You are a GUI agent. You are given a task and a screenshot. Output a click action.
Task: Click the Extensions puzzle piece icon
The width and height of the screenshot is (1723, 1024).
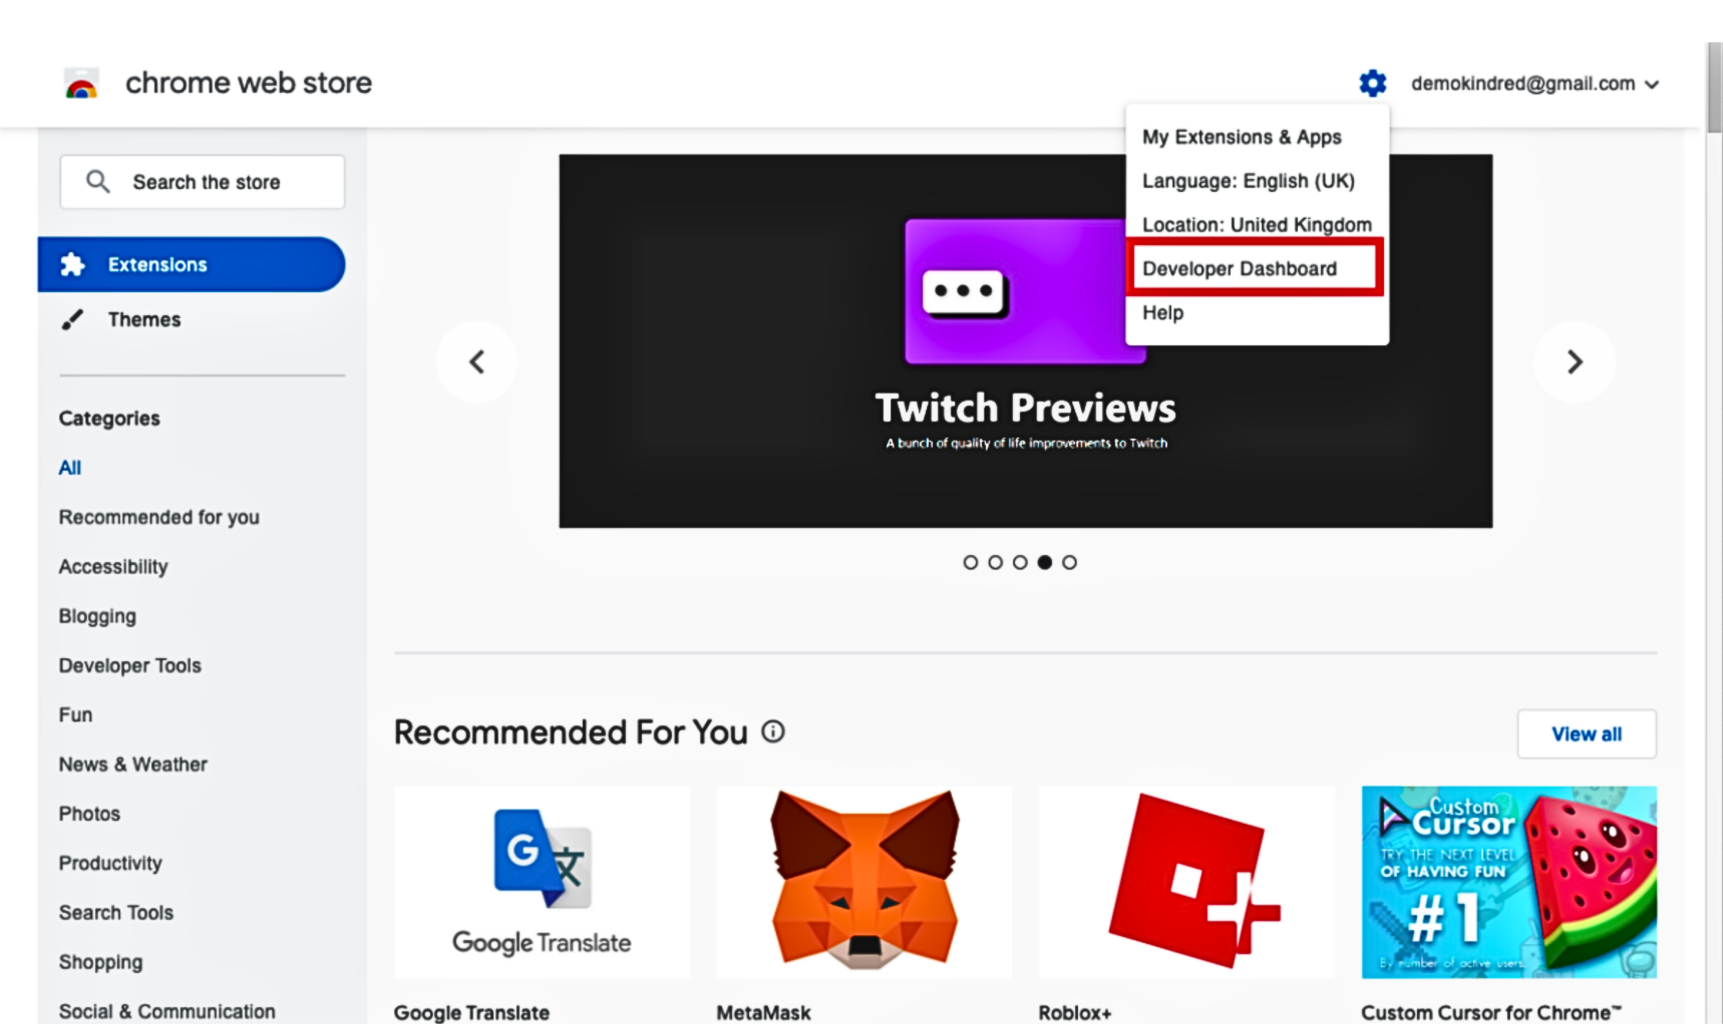click(x=72, y=264)
